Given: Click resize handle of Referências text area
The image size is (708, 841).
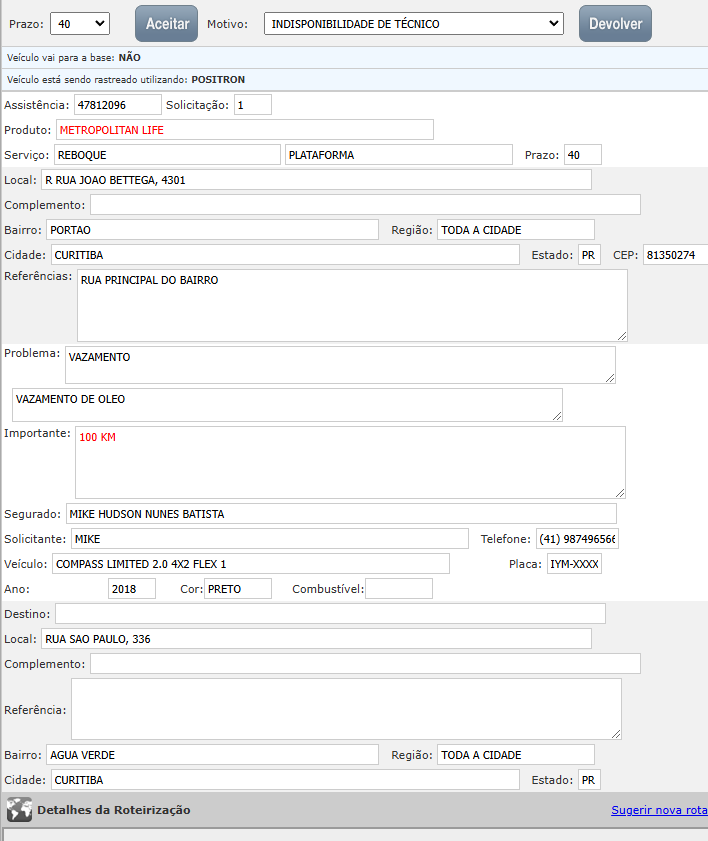Looking at the screenshot, I should click(622, 336).
